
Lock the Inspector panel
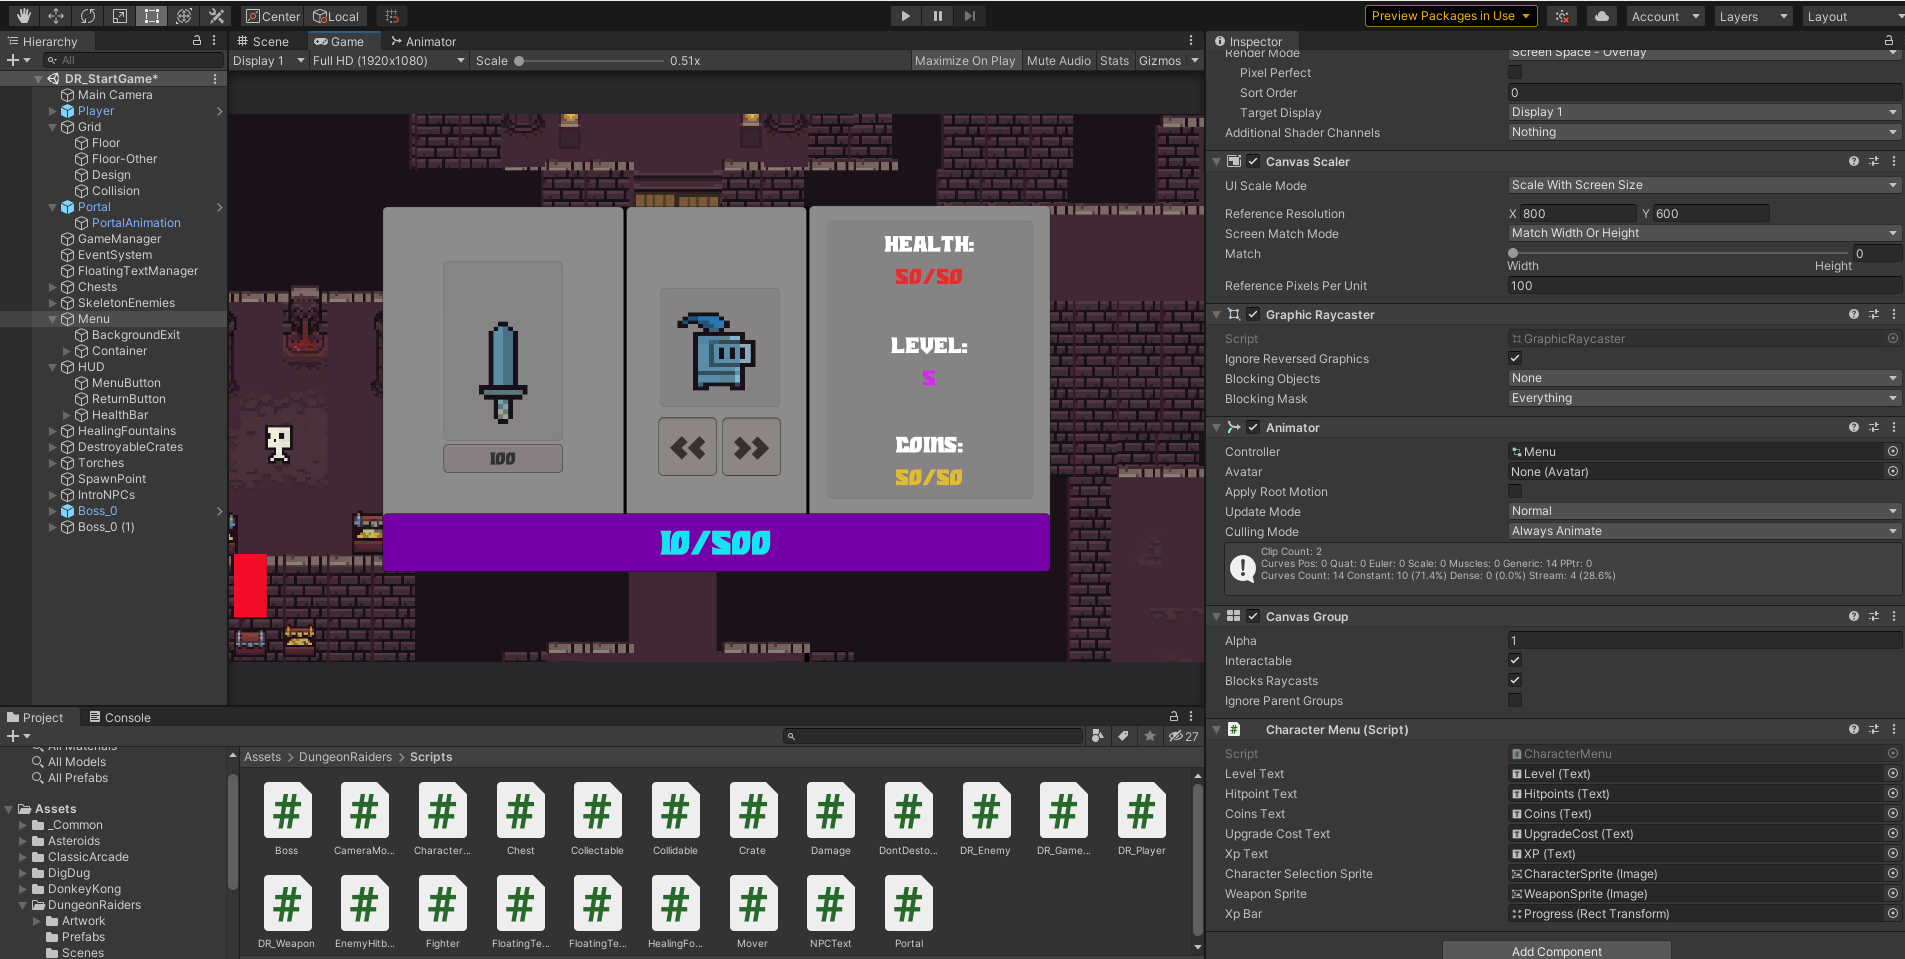click(1889, 41)
